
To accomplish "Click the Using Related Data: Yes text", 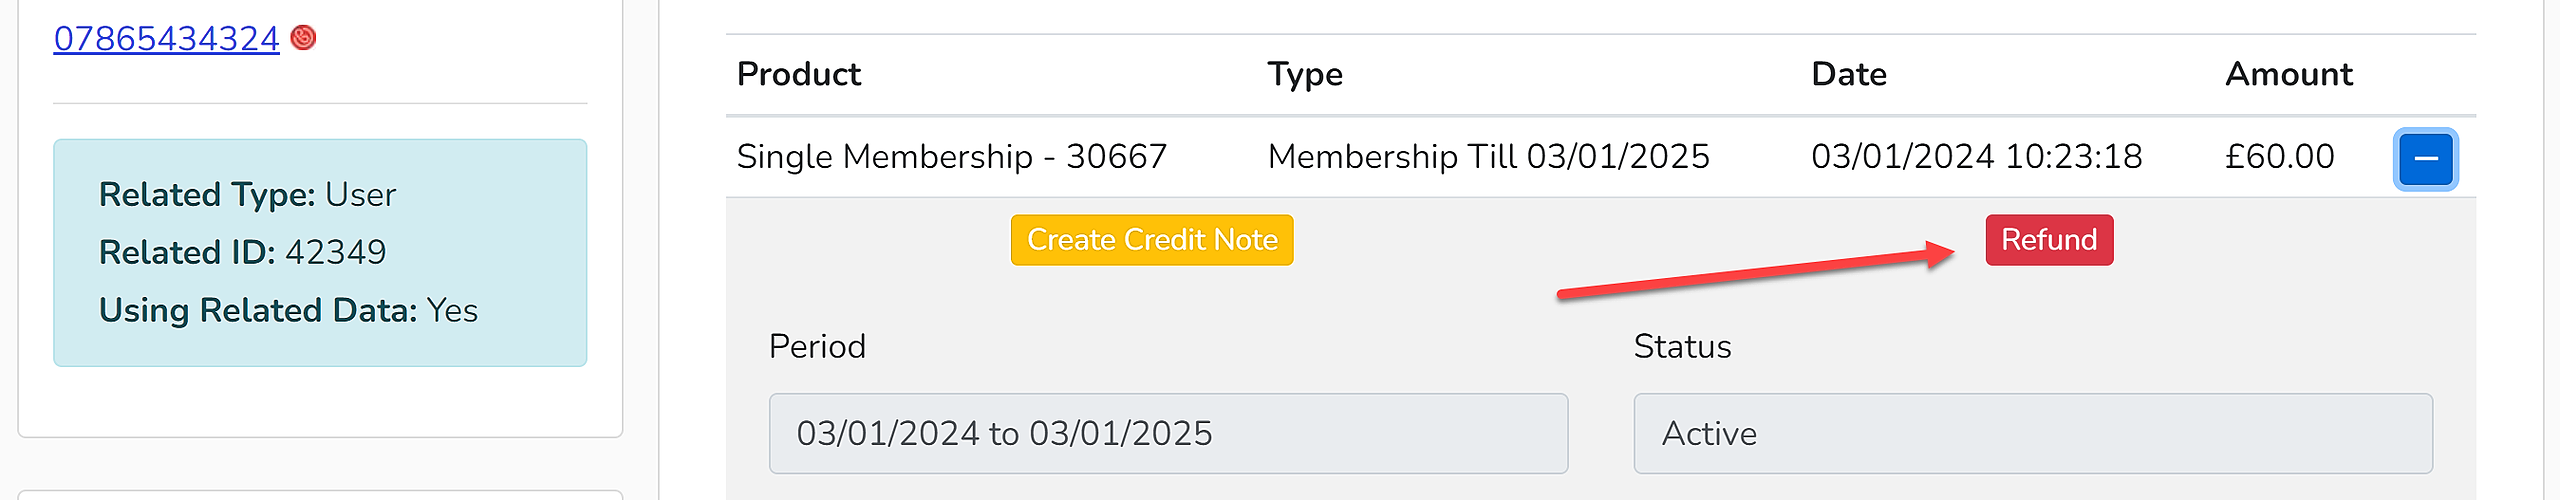I will [x=288, y=310].
